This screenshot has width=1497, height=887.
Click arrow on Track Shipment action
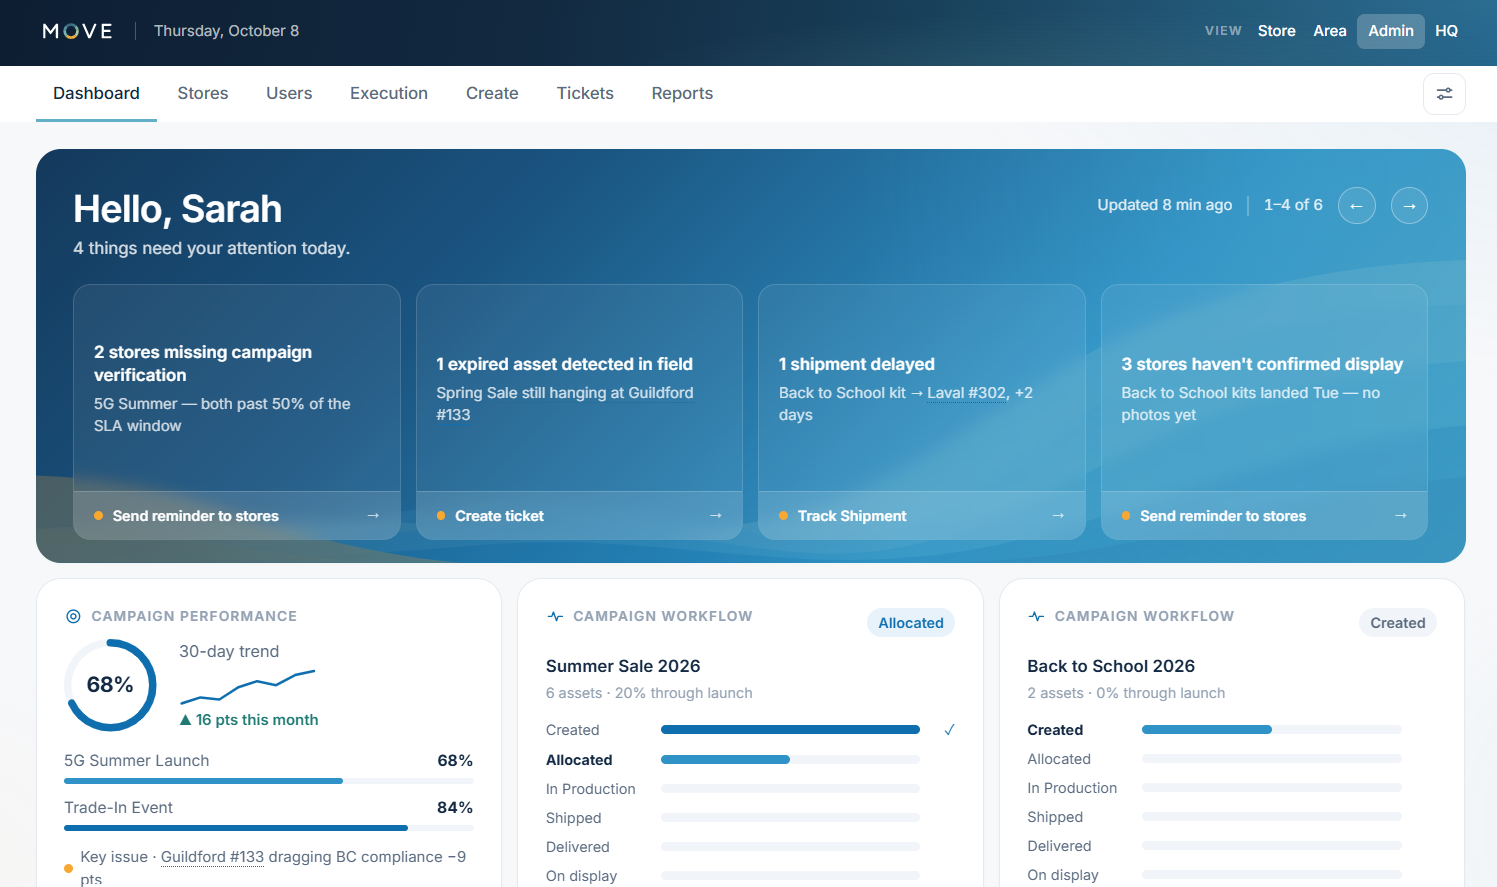pyautogui.click(x=1058, y=516)
